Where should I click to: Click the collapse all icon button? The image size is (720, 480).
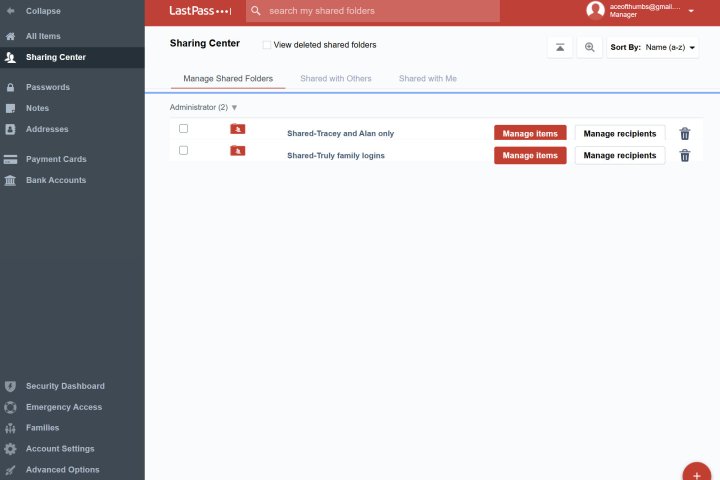point(560,47)
